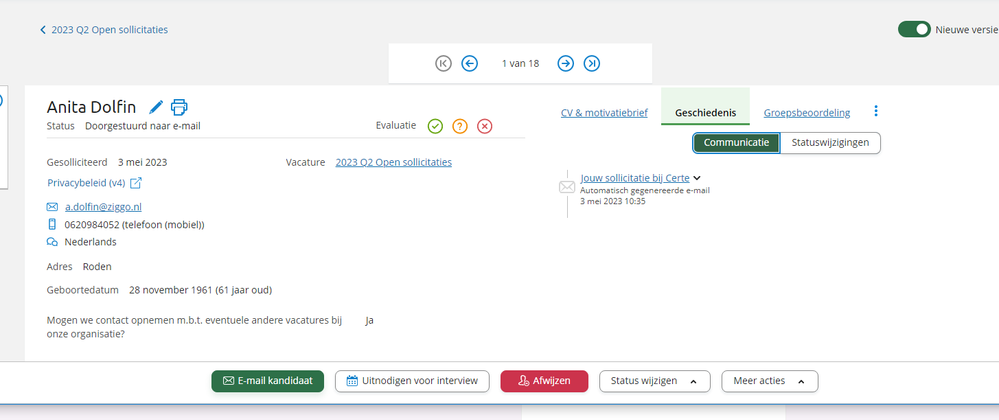The height and width of the screenshot is (420, 999).
Task: Click phone number 0620984052
Action: tap(92, 224)
